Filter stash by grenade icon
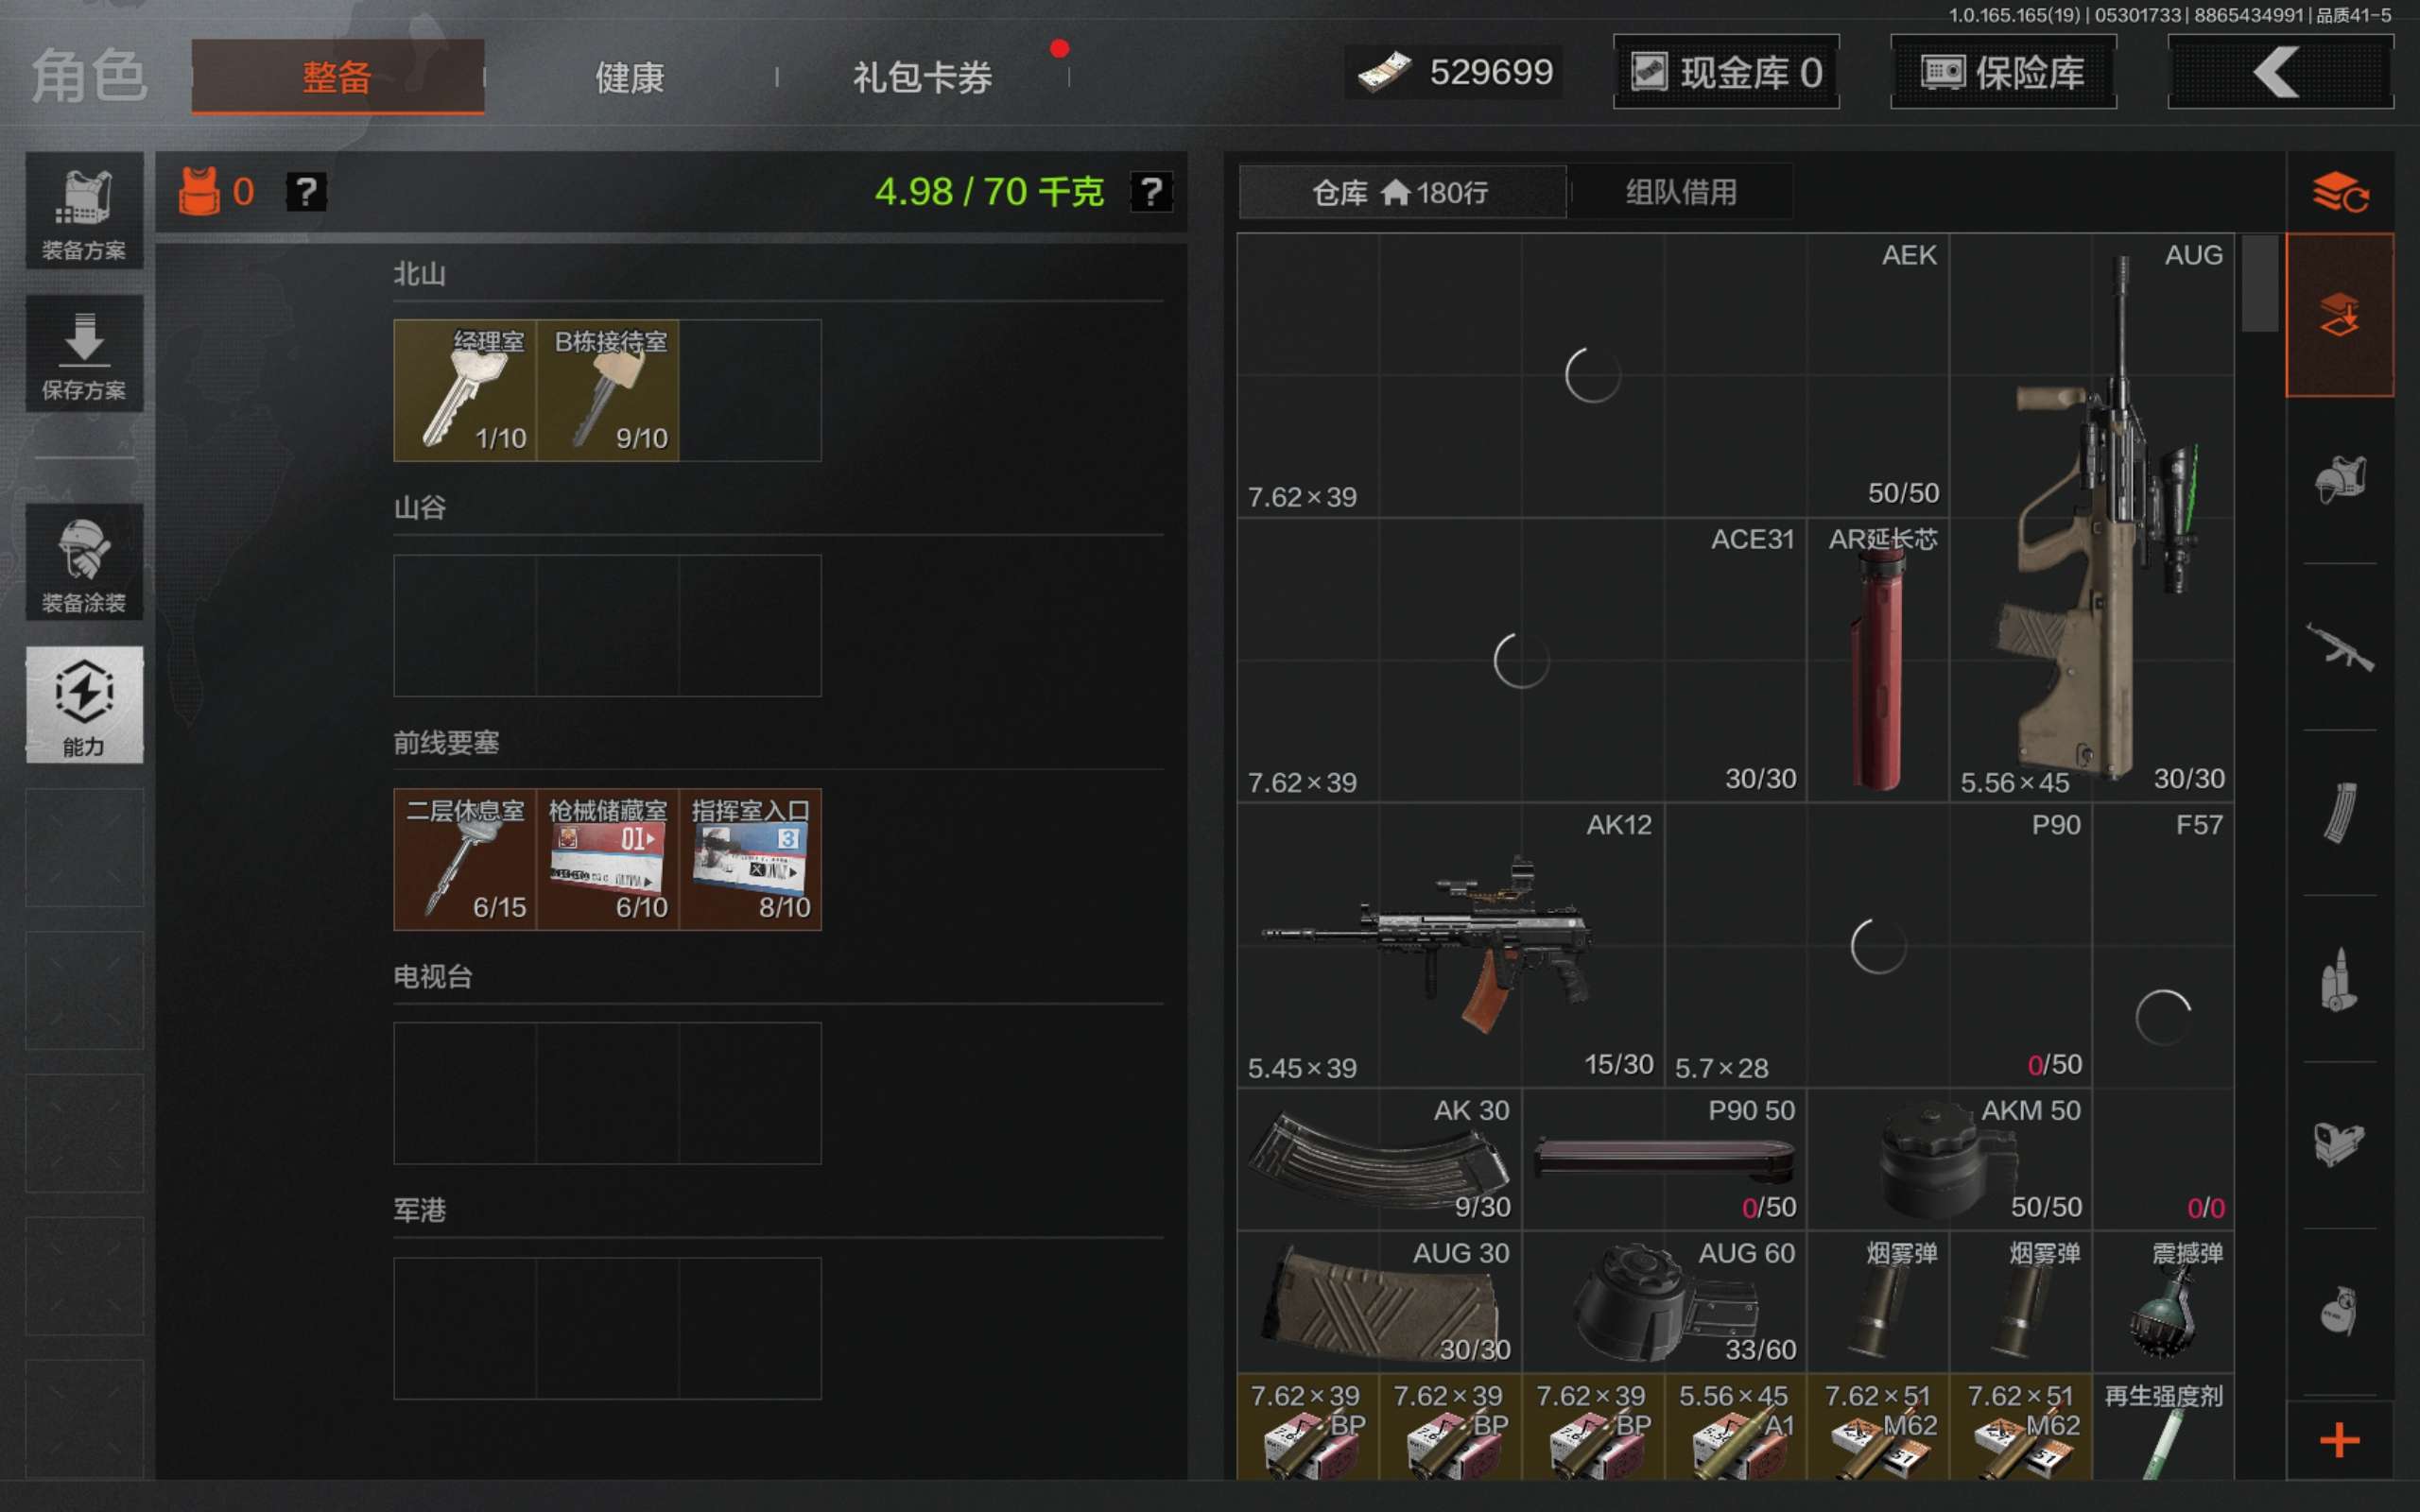2420x1512 pixels. tap(2340, 1312)
